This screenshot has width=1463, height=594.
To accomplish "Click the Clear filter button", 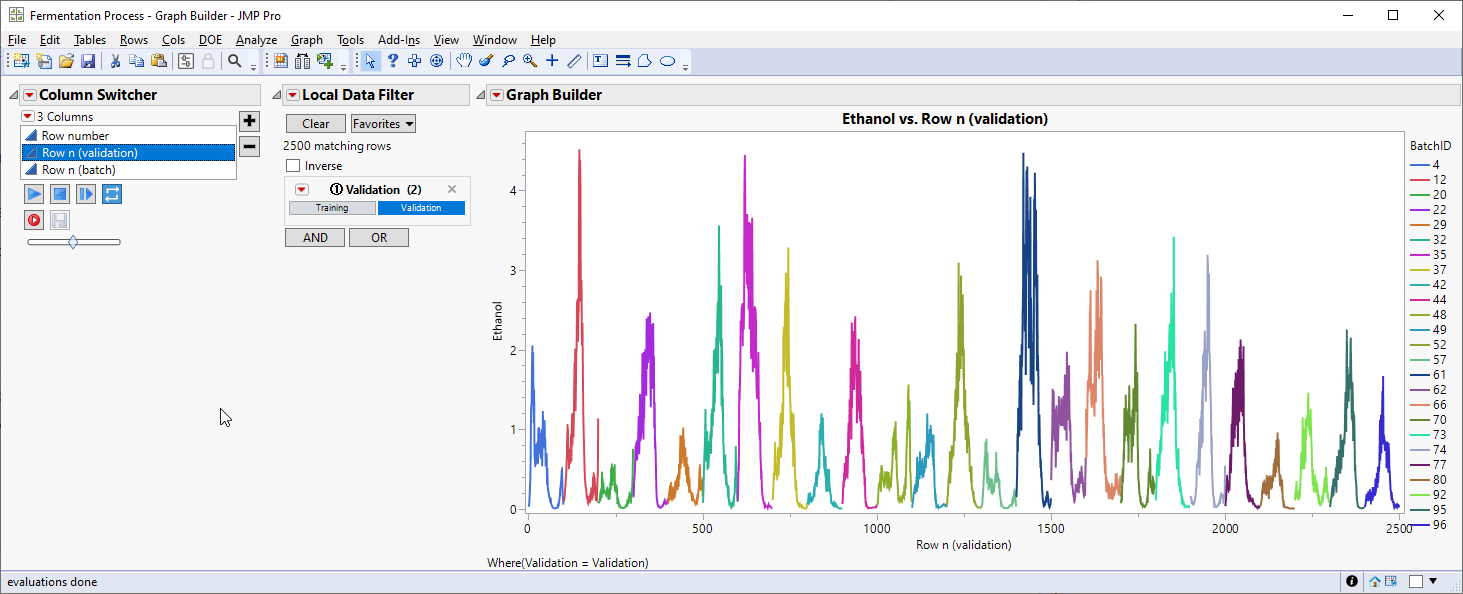I will (x=315, y=124).
